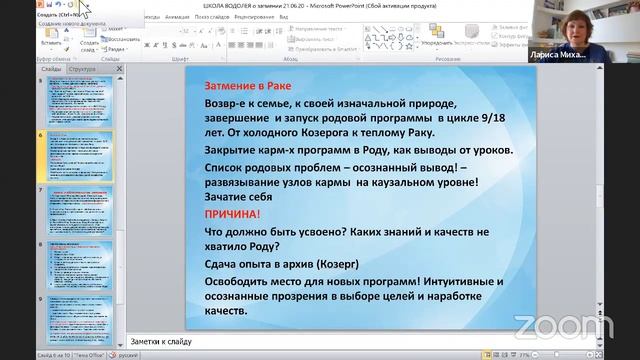Toggle bold Ж formatting
Viewport: 640px width, 360px height.
click(x=147, y=45)
